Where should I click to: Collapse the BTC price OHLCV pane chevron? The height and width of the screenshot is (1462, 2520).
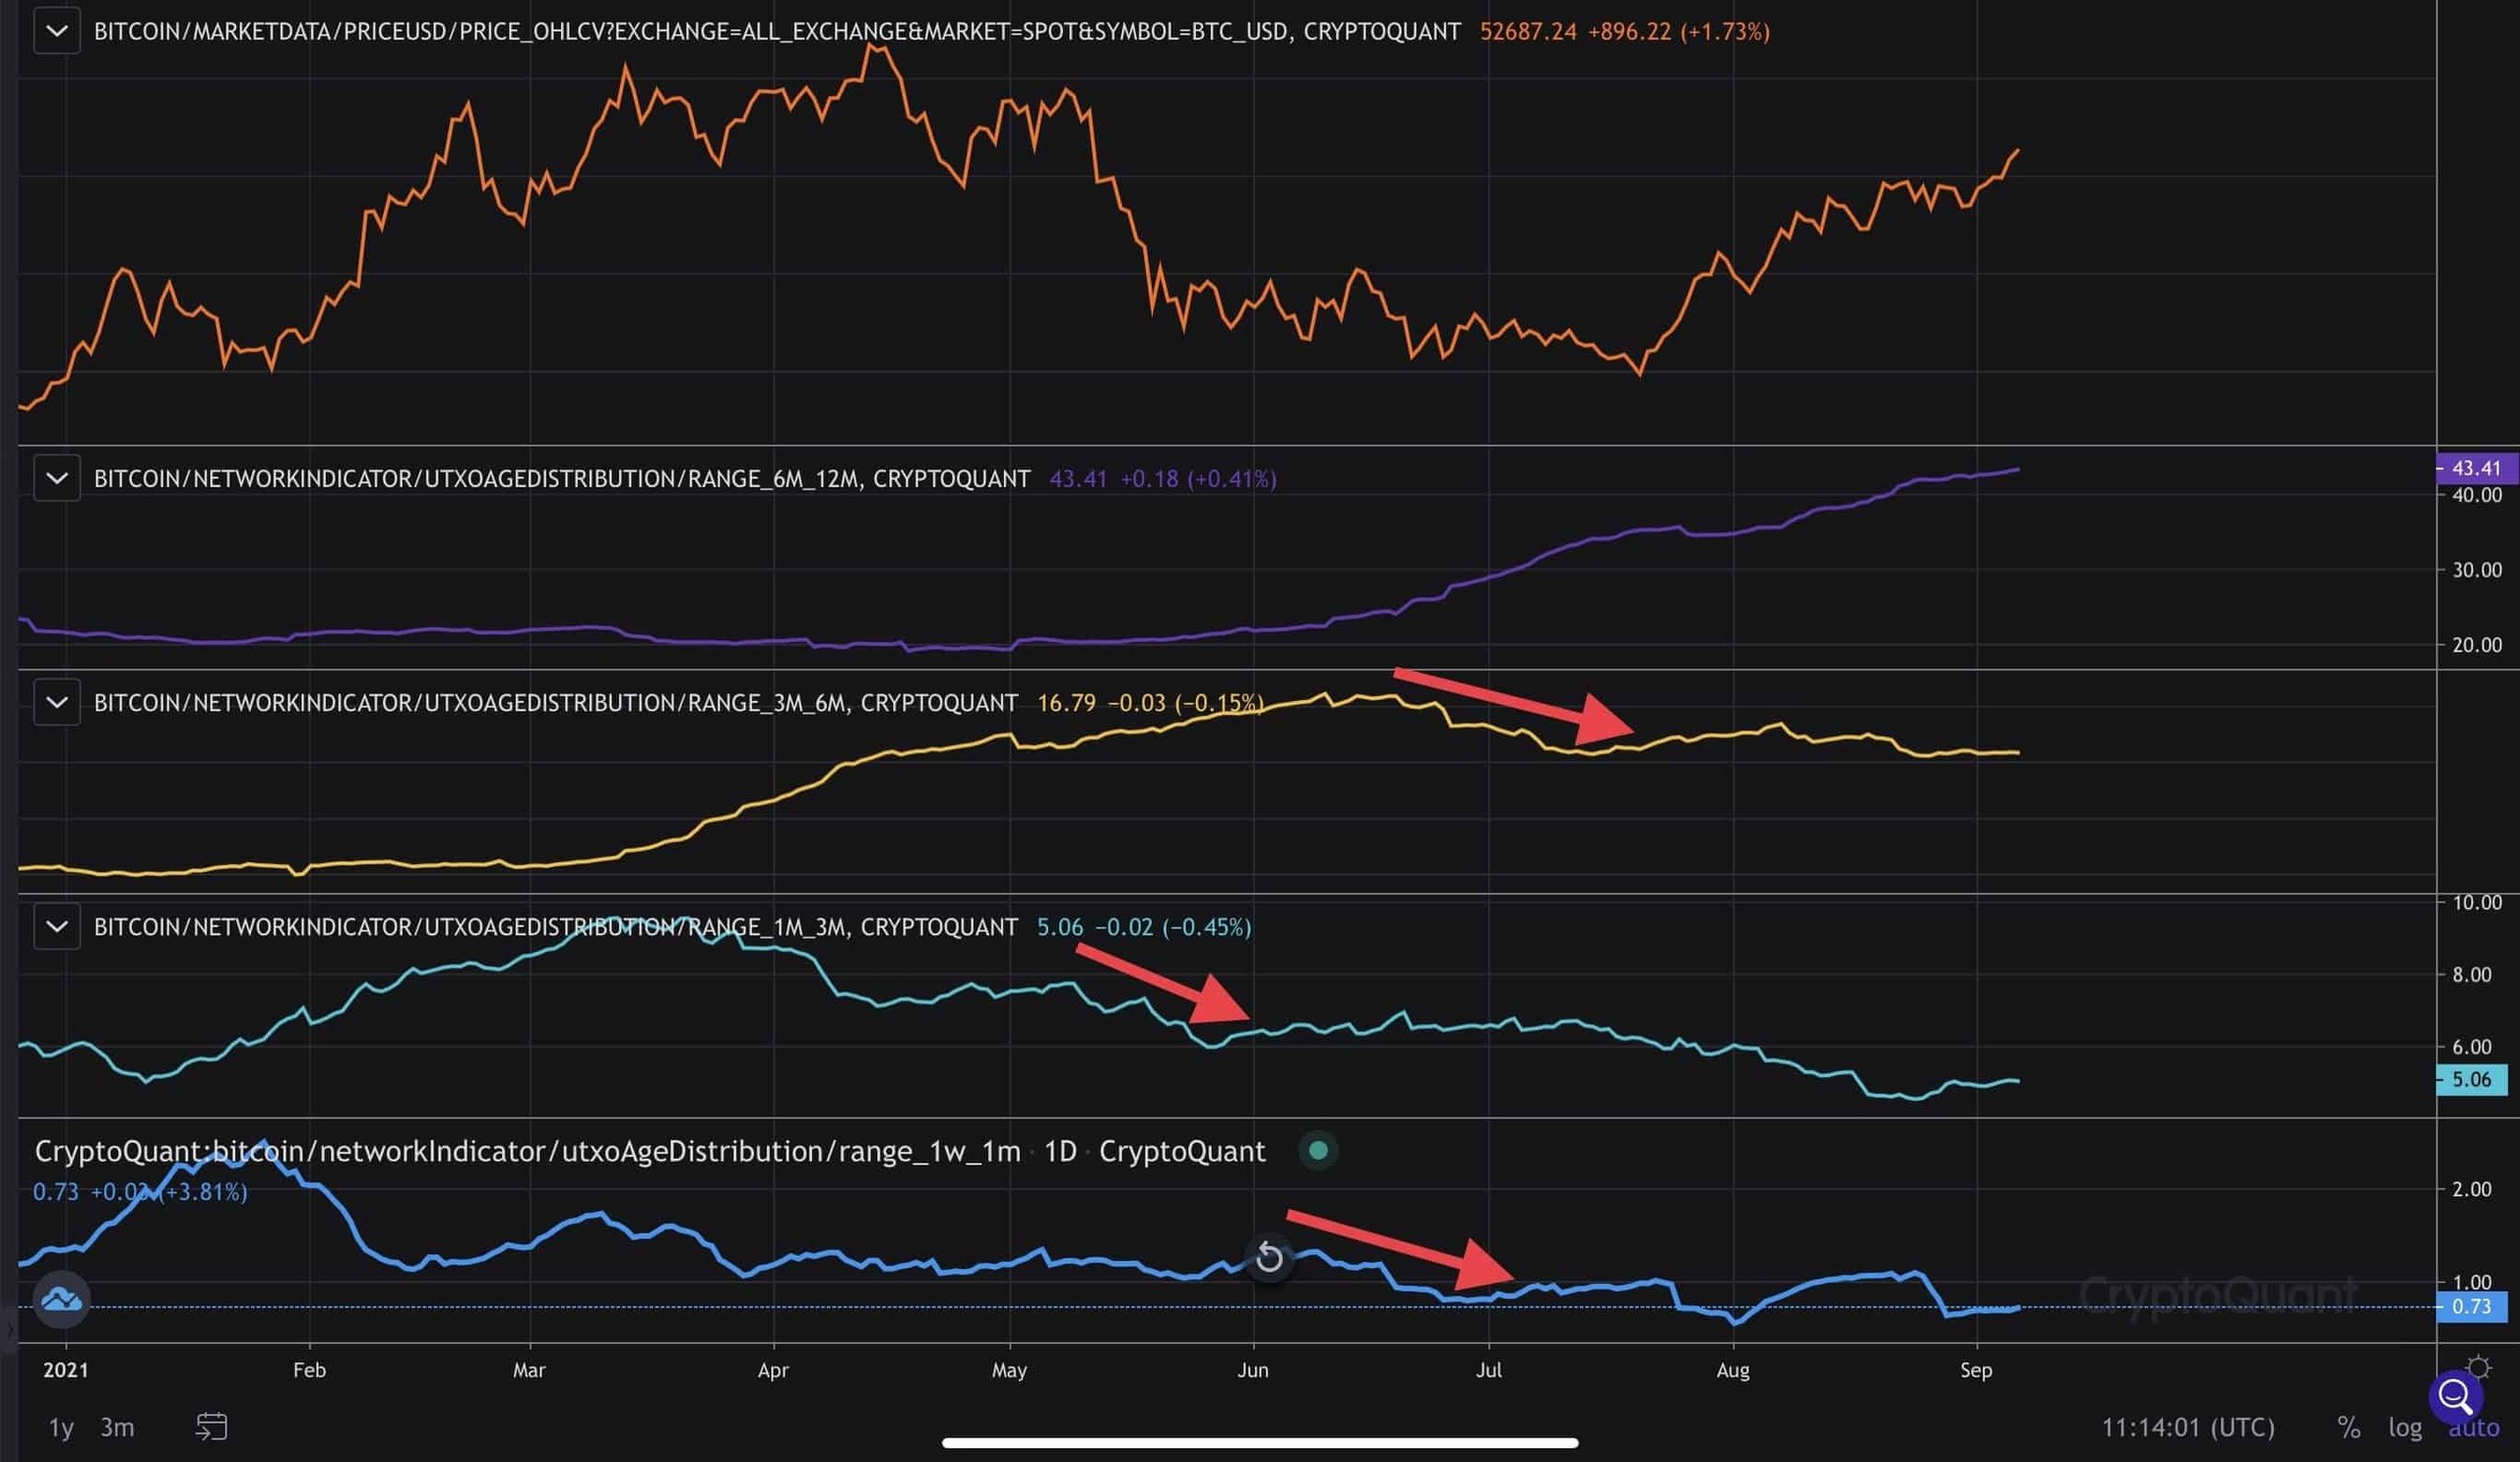(57, 31)
